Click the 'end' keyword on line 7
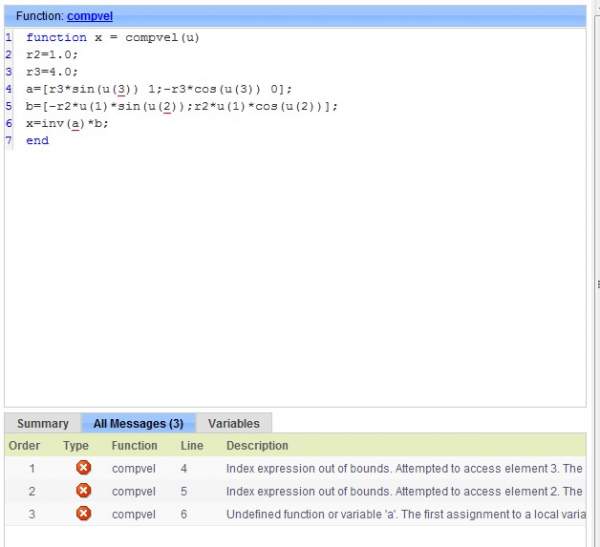The image size is (600, 547). point(37,140)
